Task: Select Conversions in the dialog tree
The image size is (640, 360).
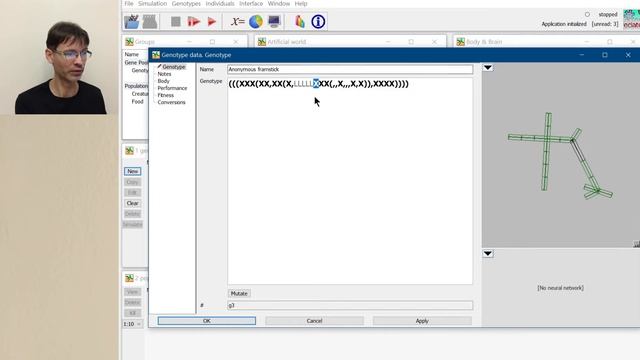Action: point(171,102)
